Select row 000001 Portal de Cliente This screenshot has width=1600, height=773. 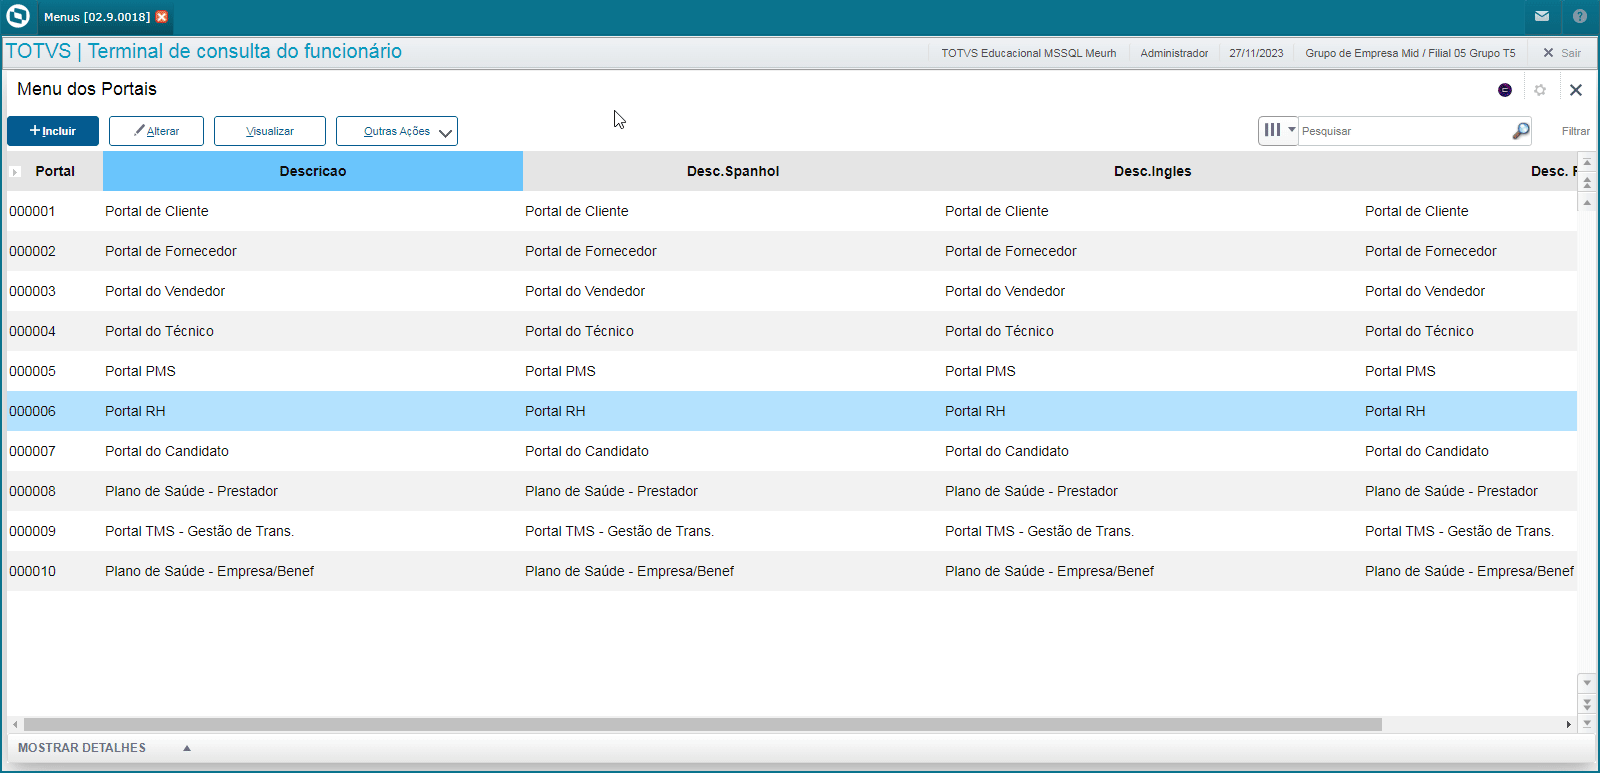coord(792,211)
